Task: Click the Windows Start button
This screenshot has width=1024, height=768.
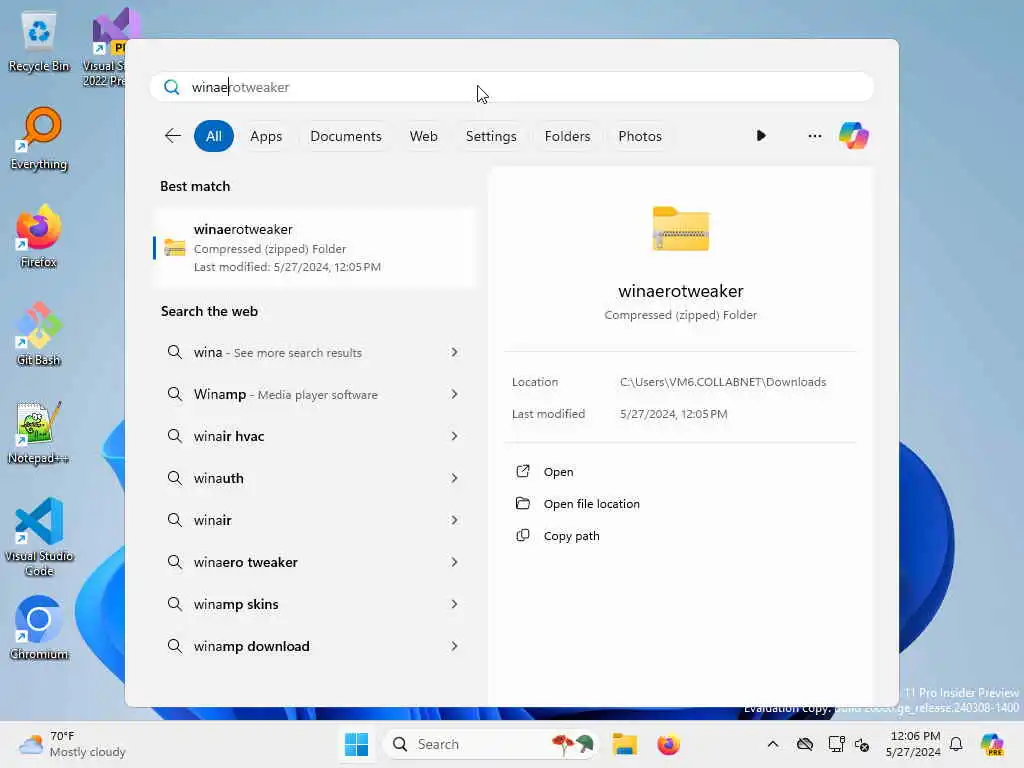Action: 357,744
